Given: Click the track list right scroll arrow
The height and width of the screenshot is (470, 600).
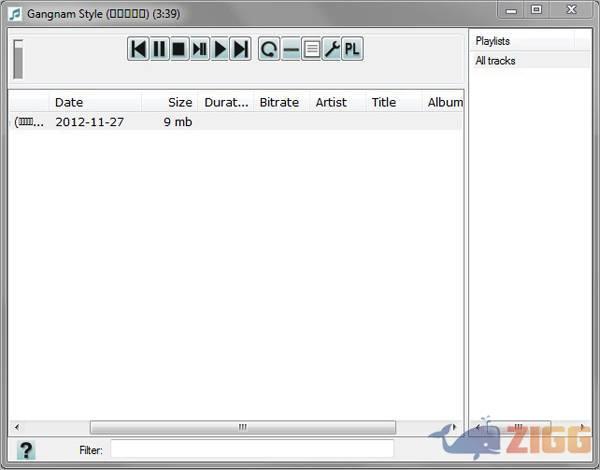Looking at the screenshot, I should pyautogui.click(x=454, y=427).
